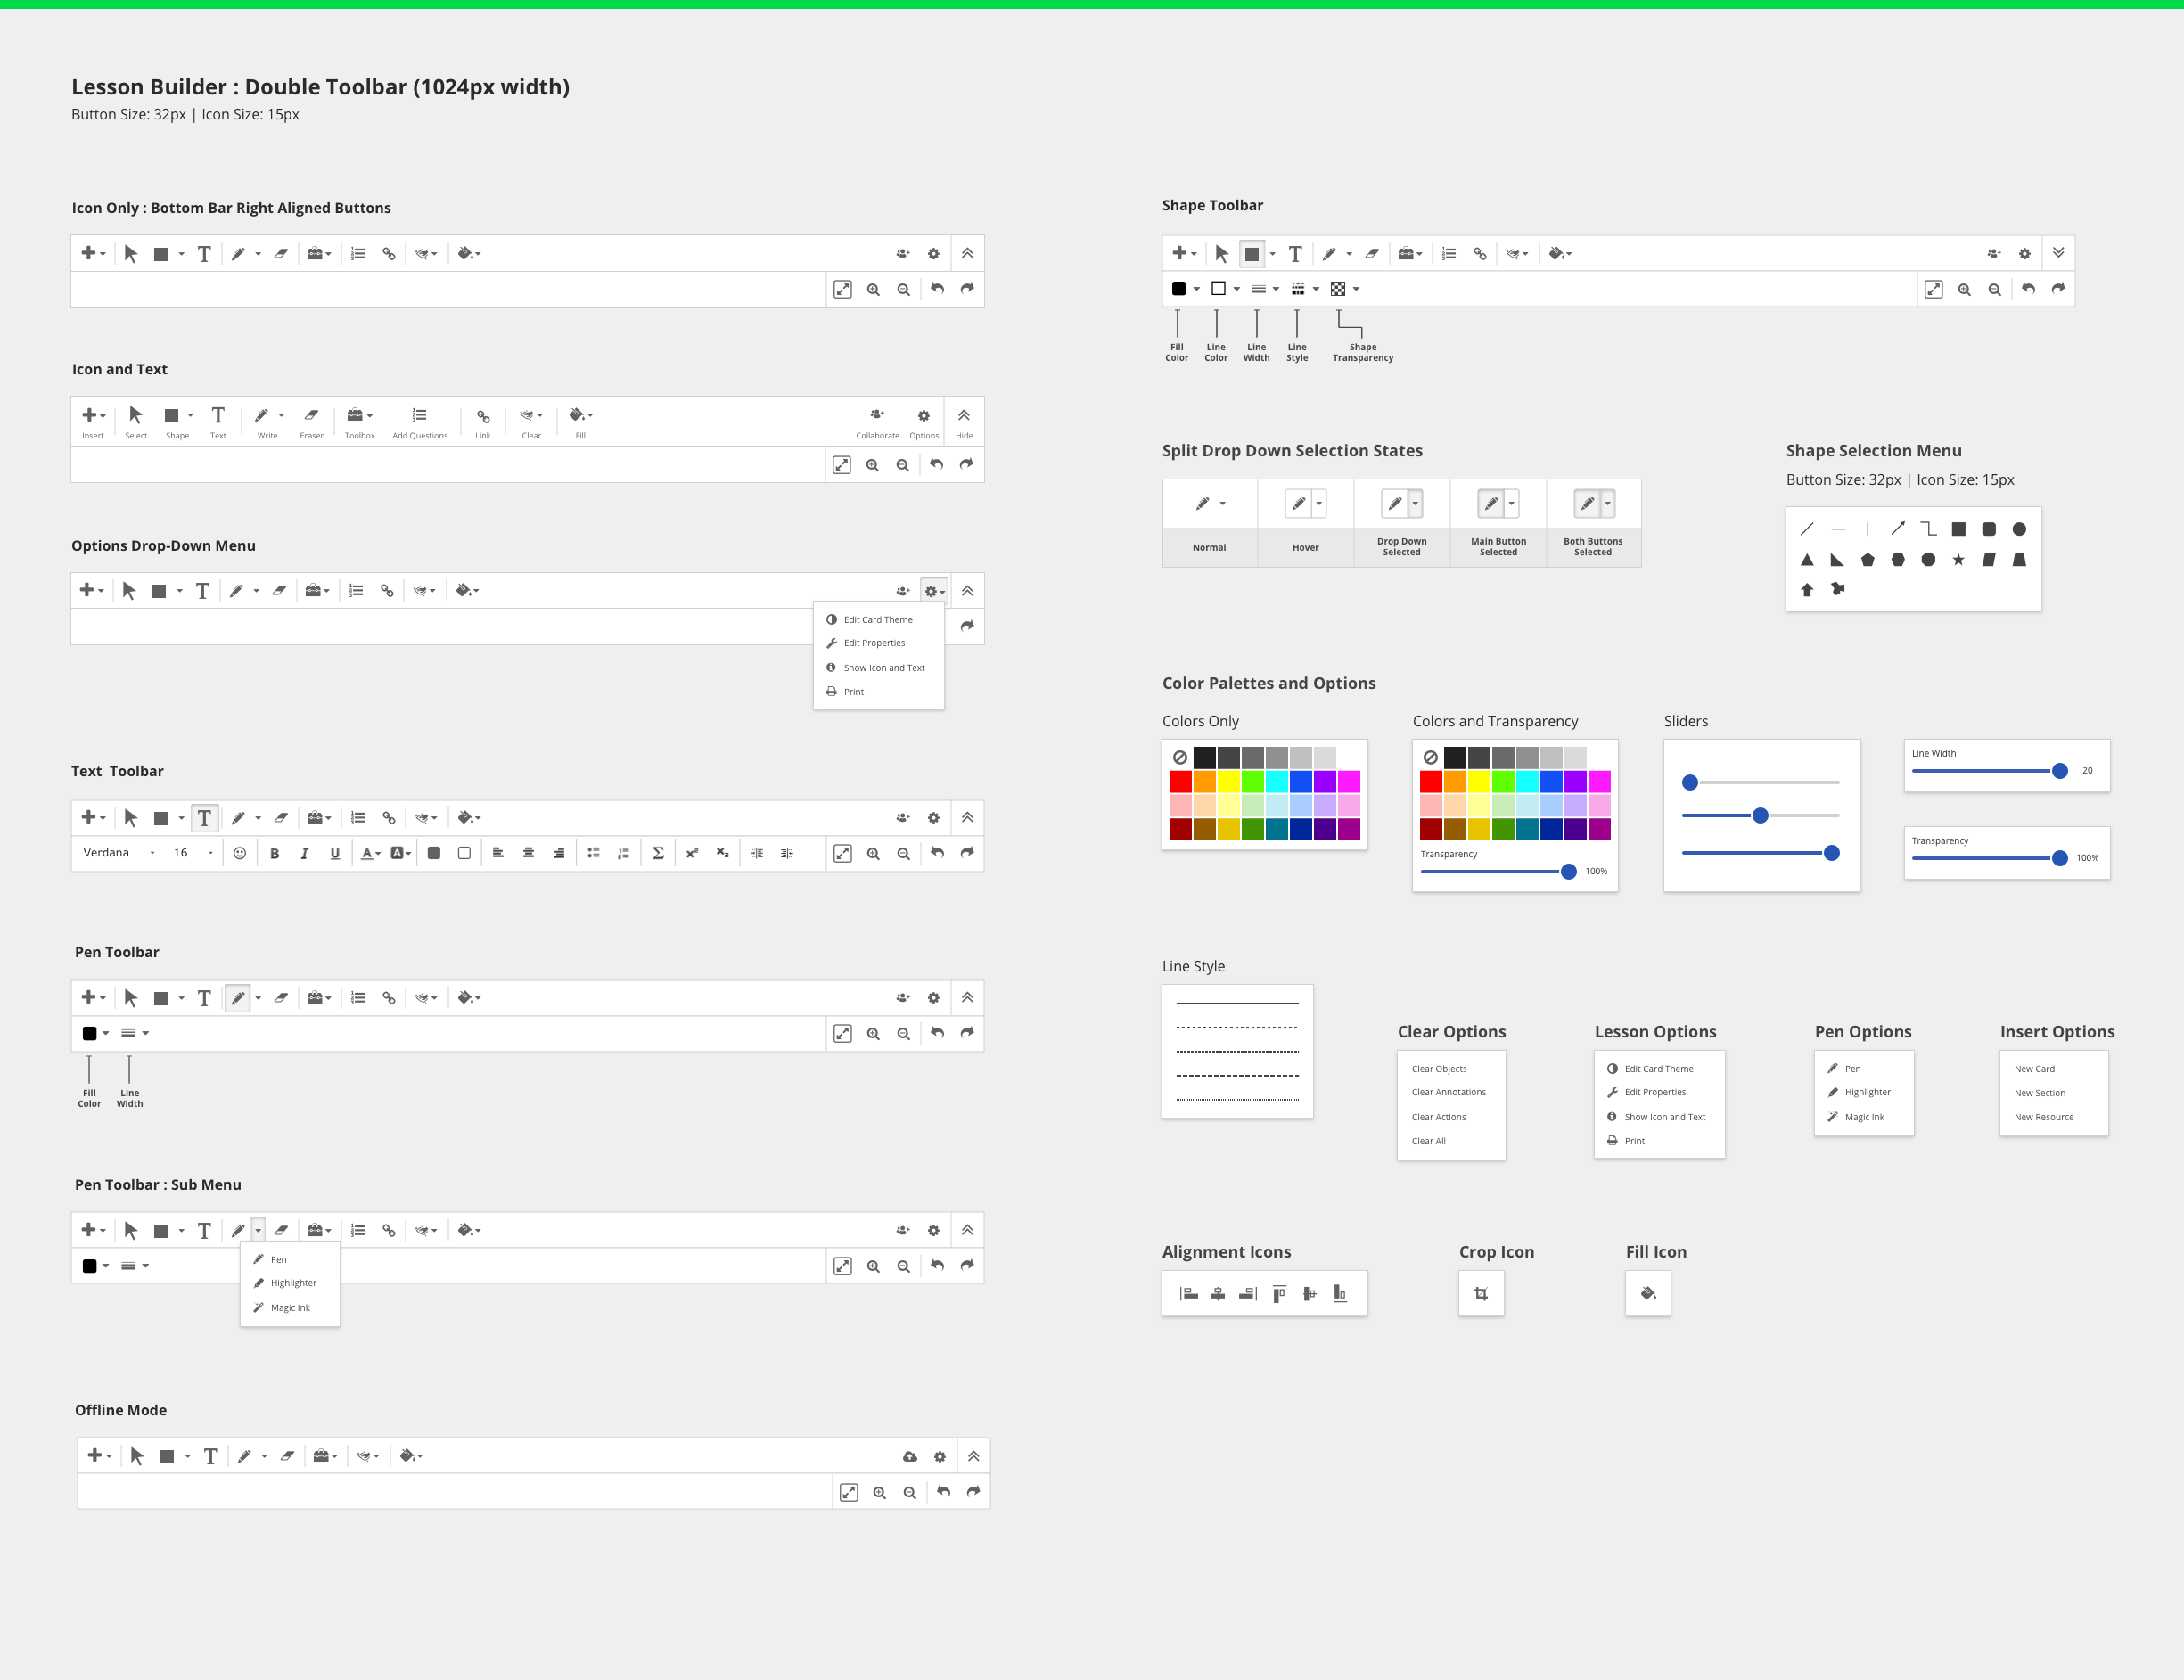Image resolution: width=2184 pixels, height=1680 pixels.
Task: Toggle underline formatting in Text Toolbar
Action: point(335,853)
